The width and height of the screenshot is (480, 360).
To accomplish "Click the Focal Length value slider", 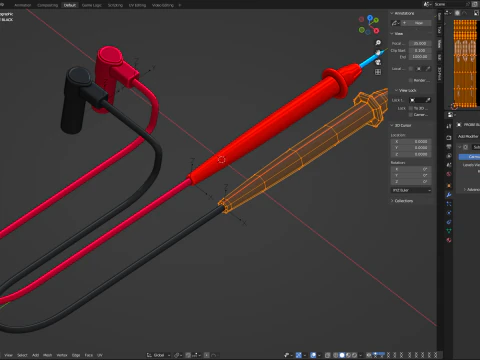I will pos(420,43).
